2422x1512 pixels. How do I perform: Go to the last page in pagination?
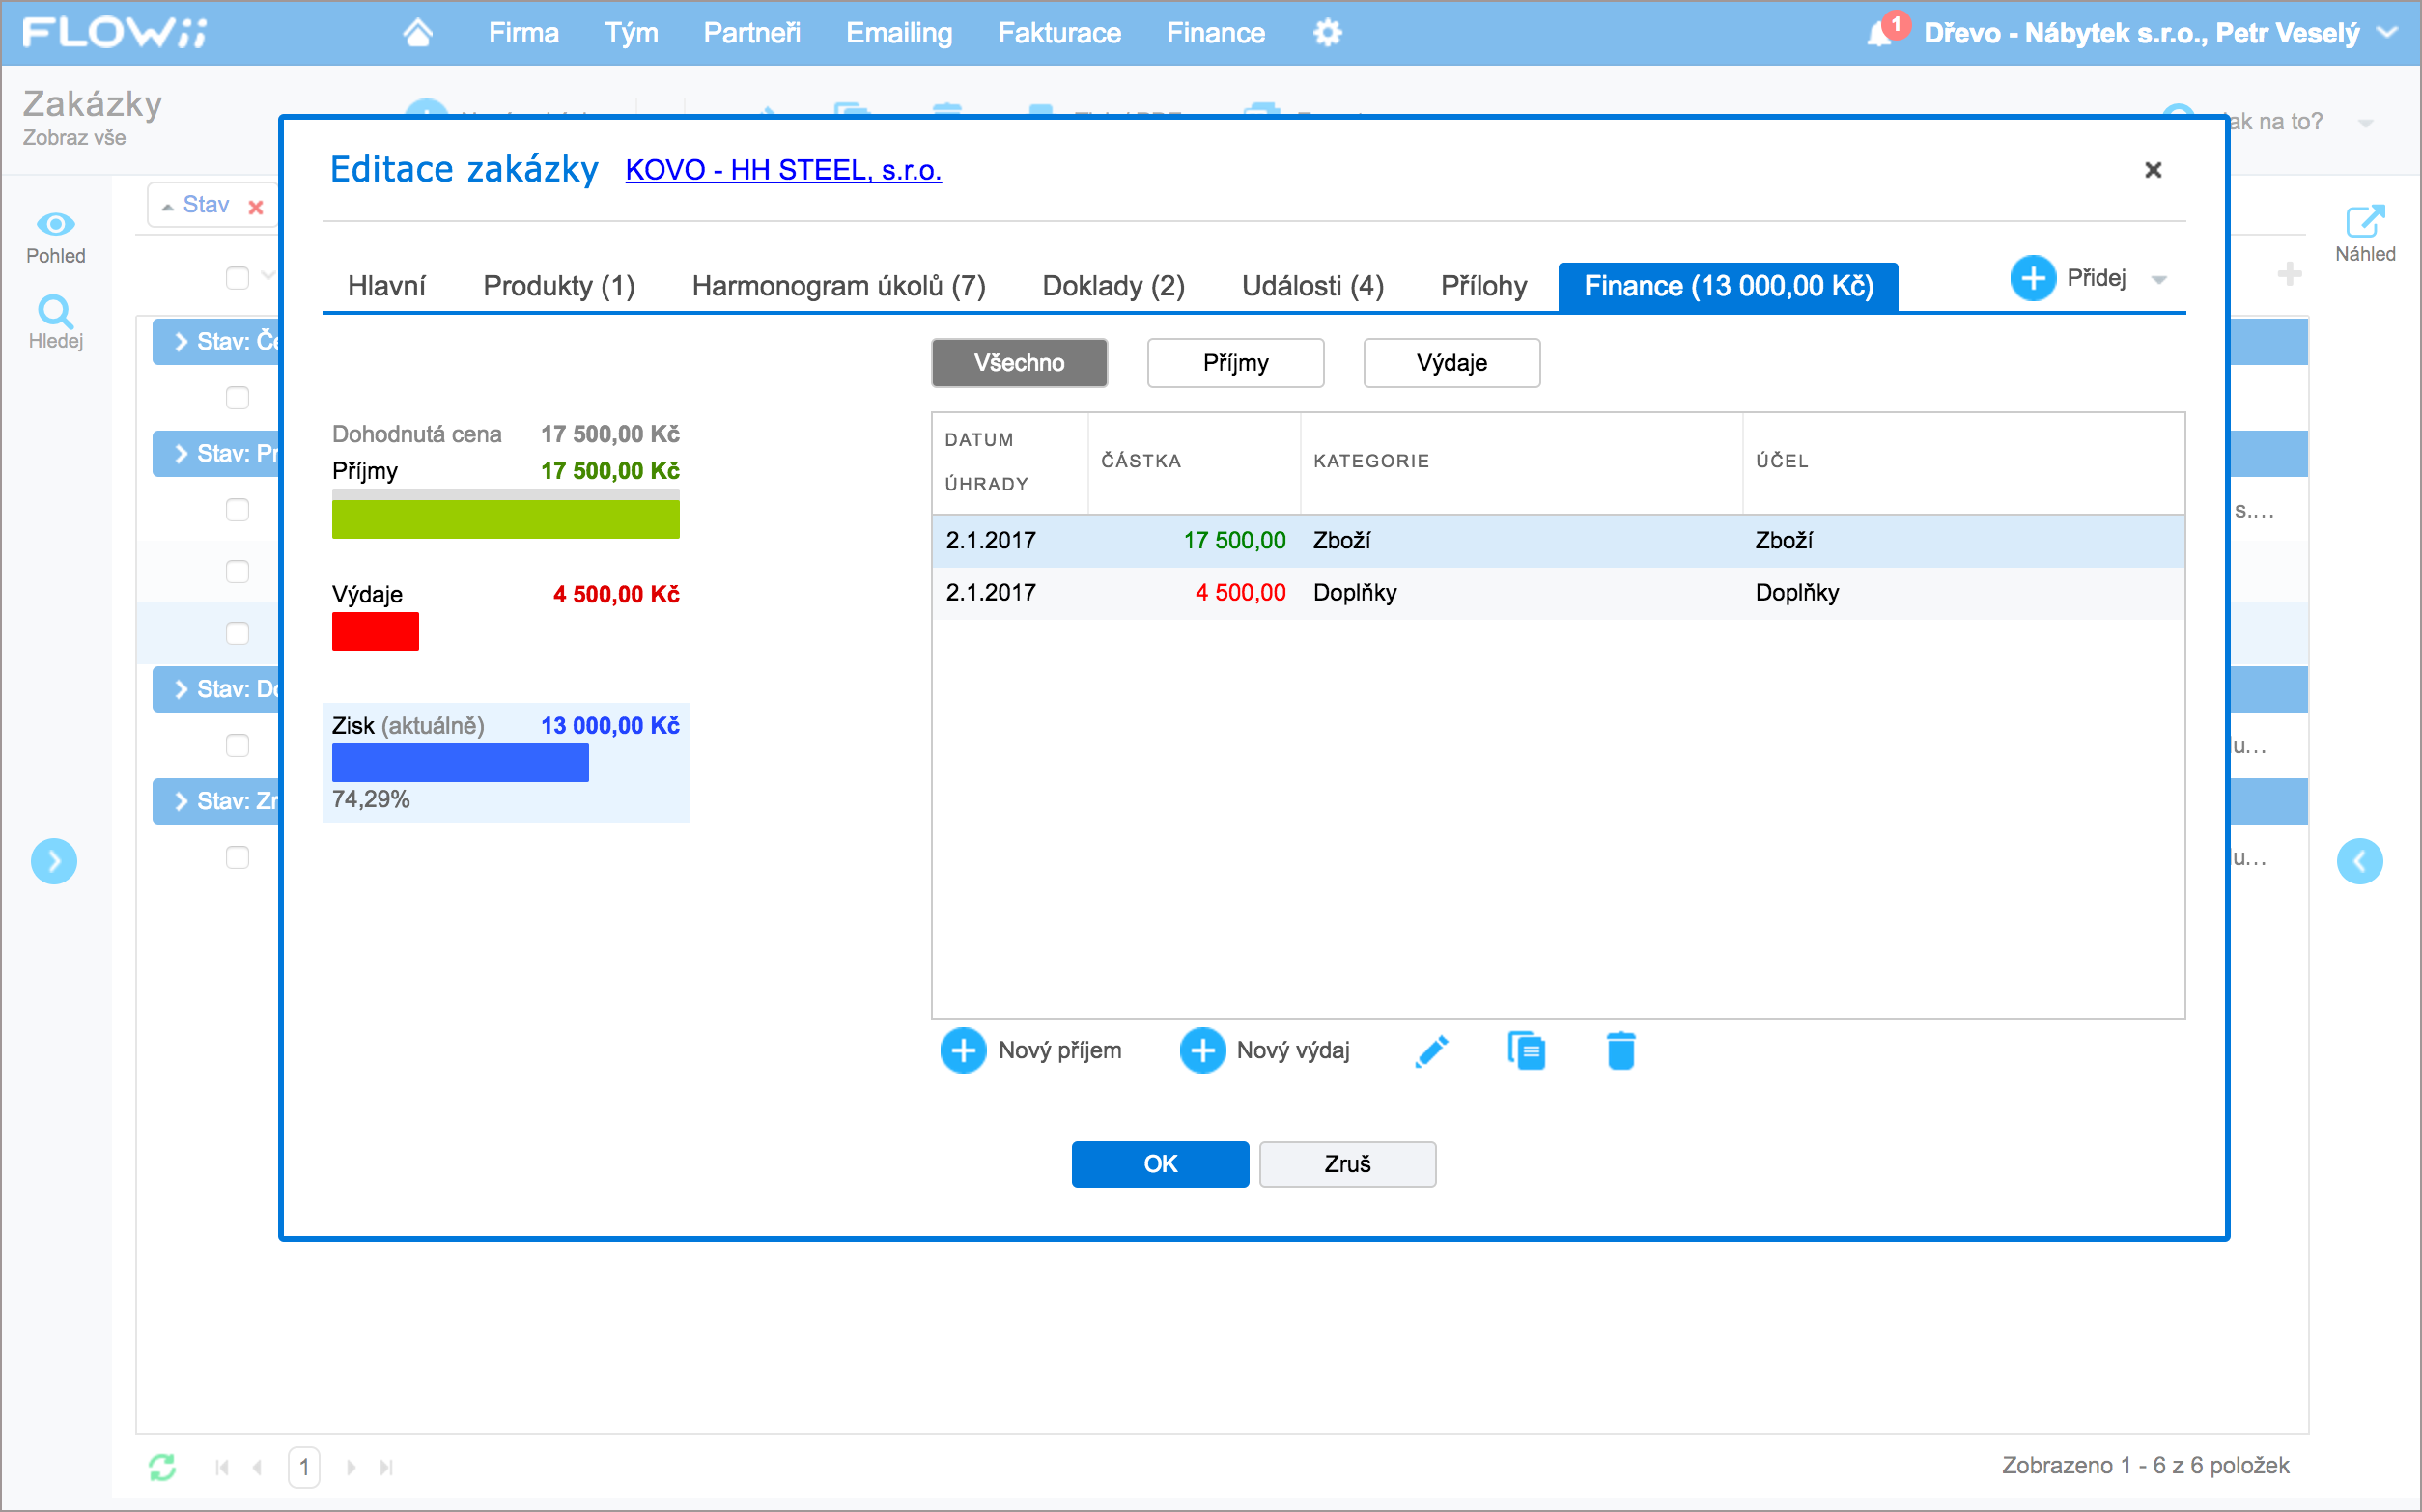click(x=386, y=1467)
